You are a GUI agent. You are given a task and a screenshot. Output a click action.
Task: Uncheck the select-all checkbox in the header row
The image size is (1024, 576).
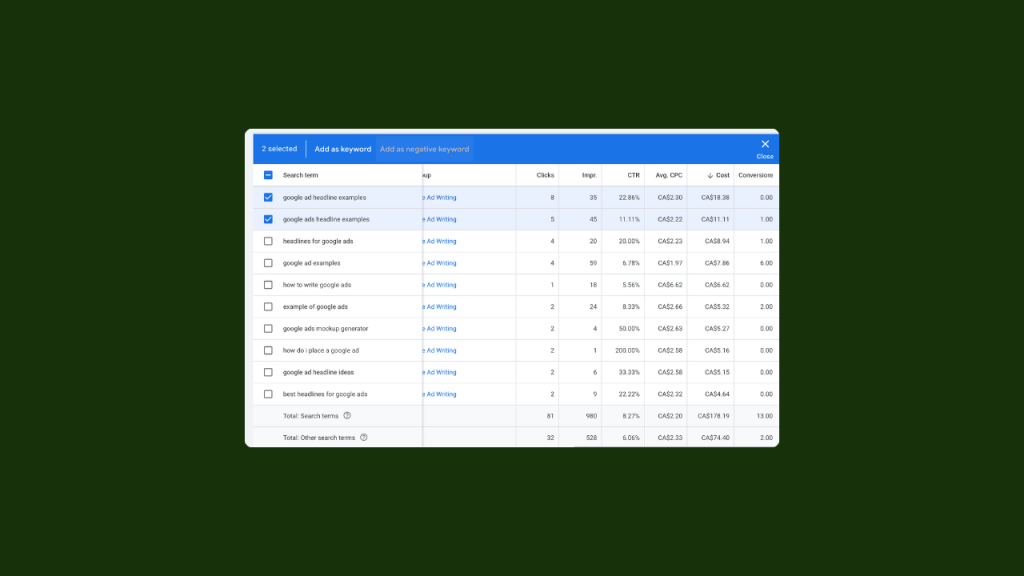click(x=268, y=174)
